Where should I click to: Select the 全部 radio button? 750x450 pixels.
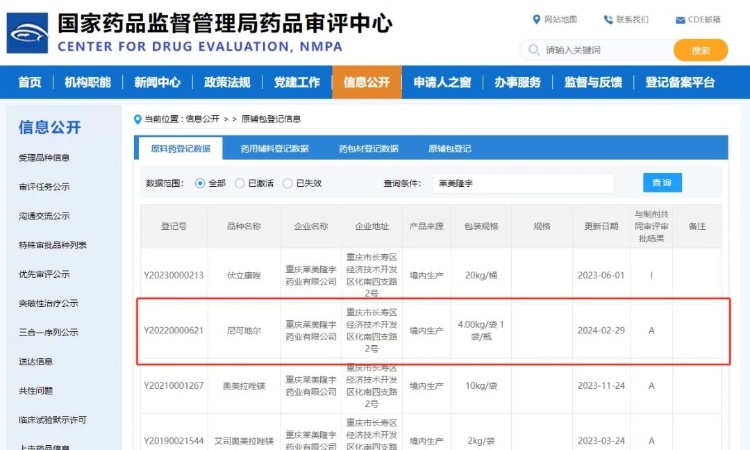[200, 183]
